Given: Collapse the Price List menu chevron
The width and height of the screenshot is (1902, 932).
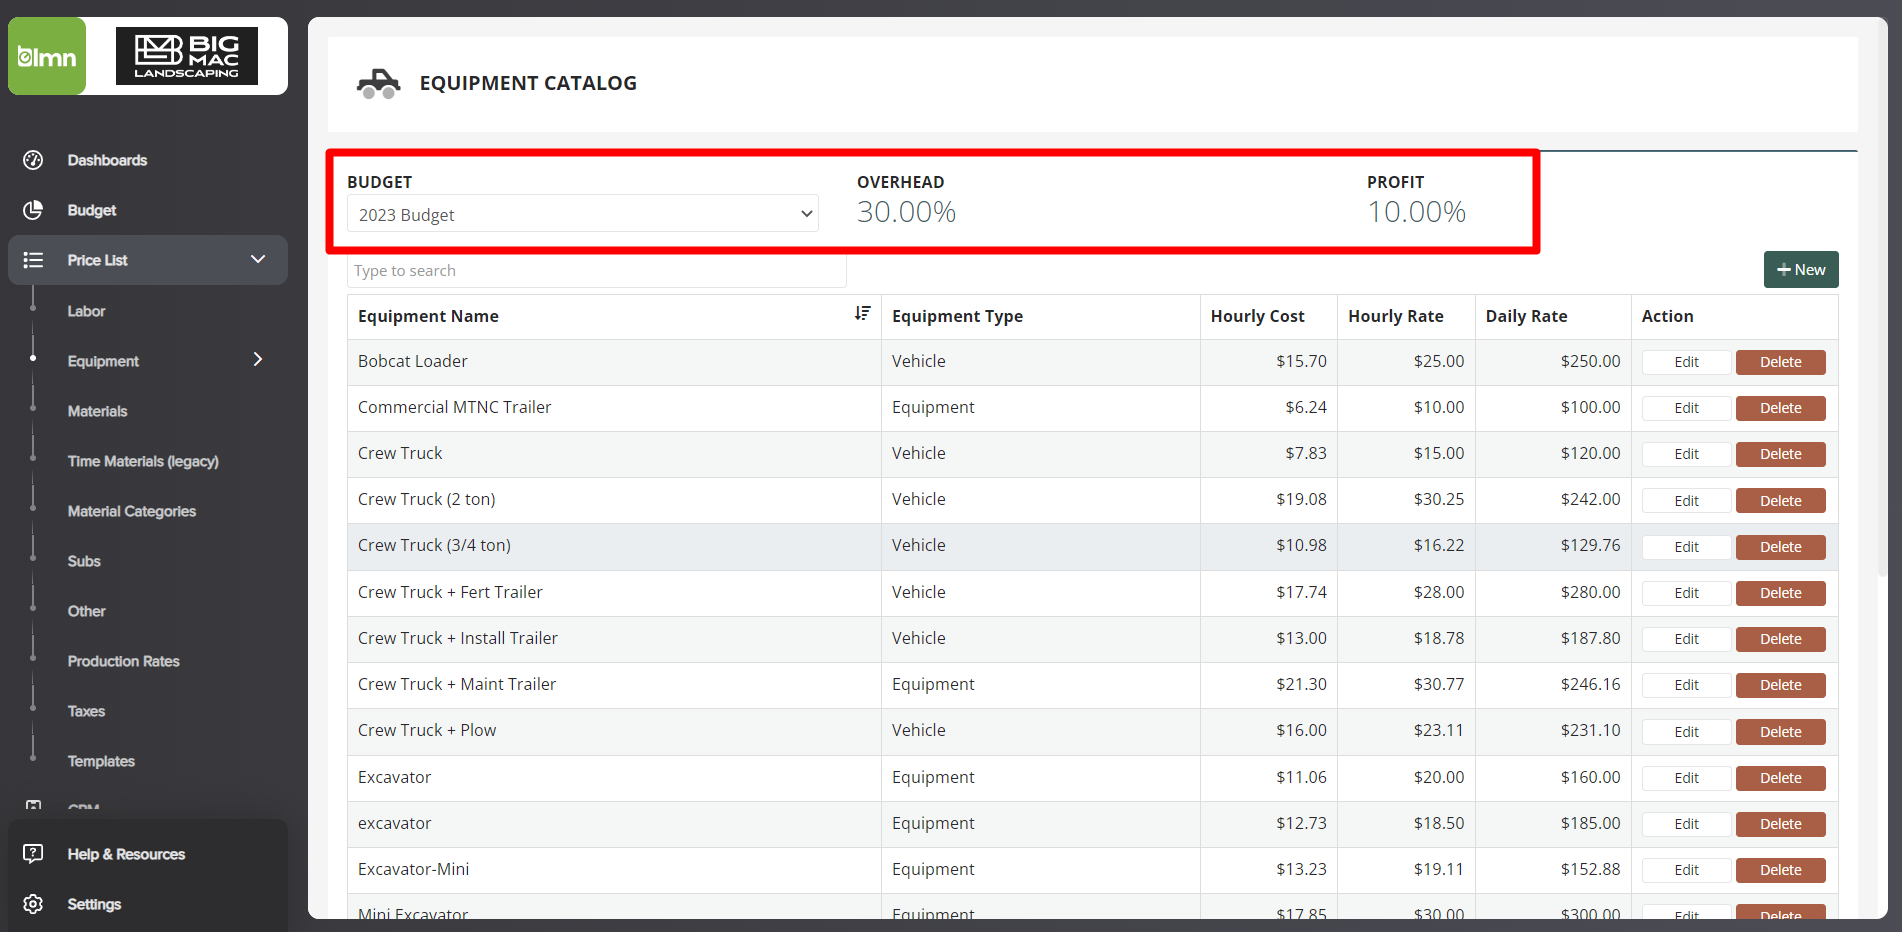Looking at the screenshot, I should (258, 260).
